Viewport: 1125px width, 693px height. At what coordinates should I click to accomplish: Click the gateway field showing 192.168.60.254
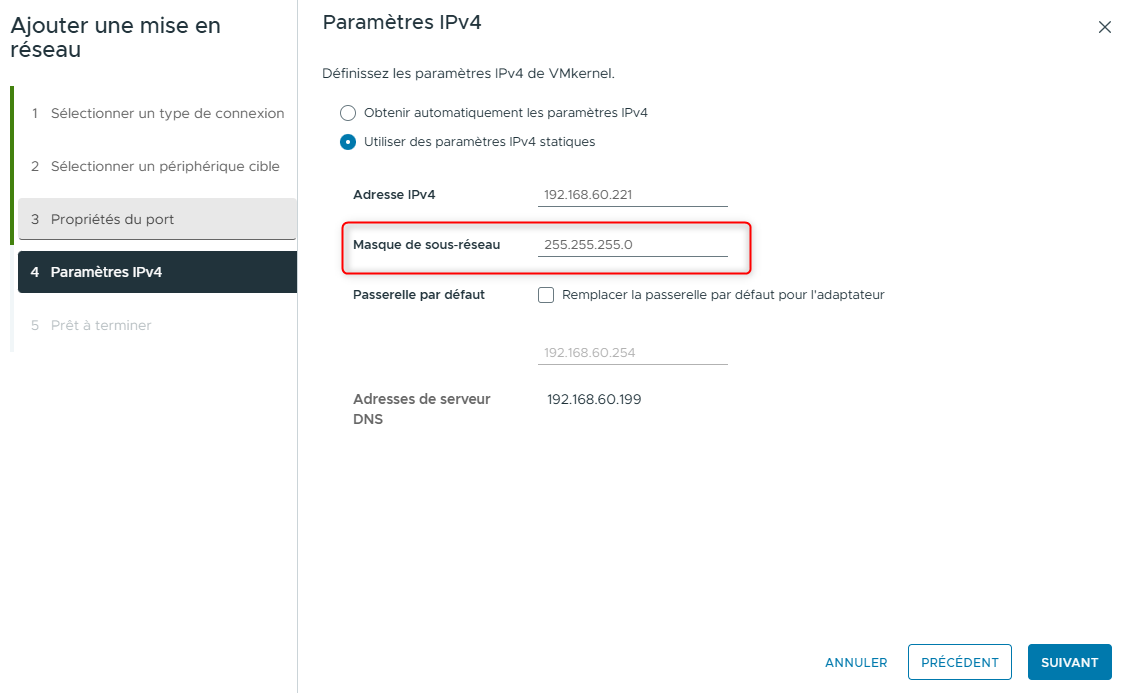(632, 353)
